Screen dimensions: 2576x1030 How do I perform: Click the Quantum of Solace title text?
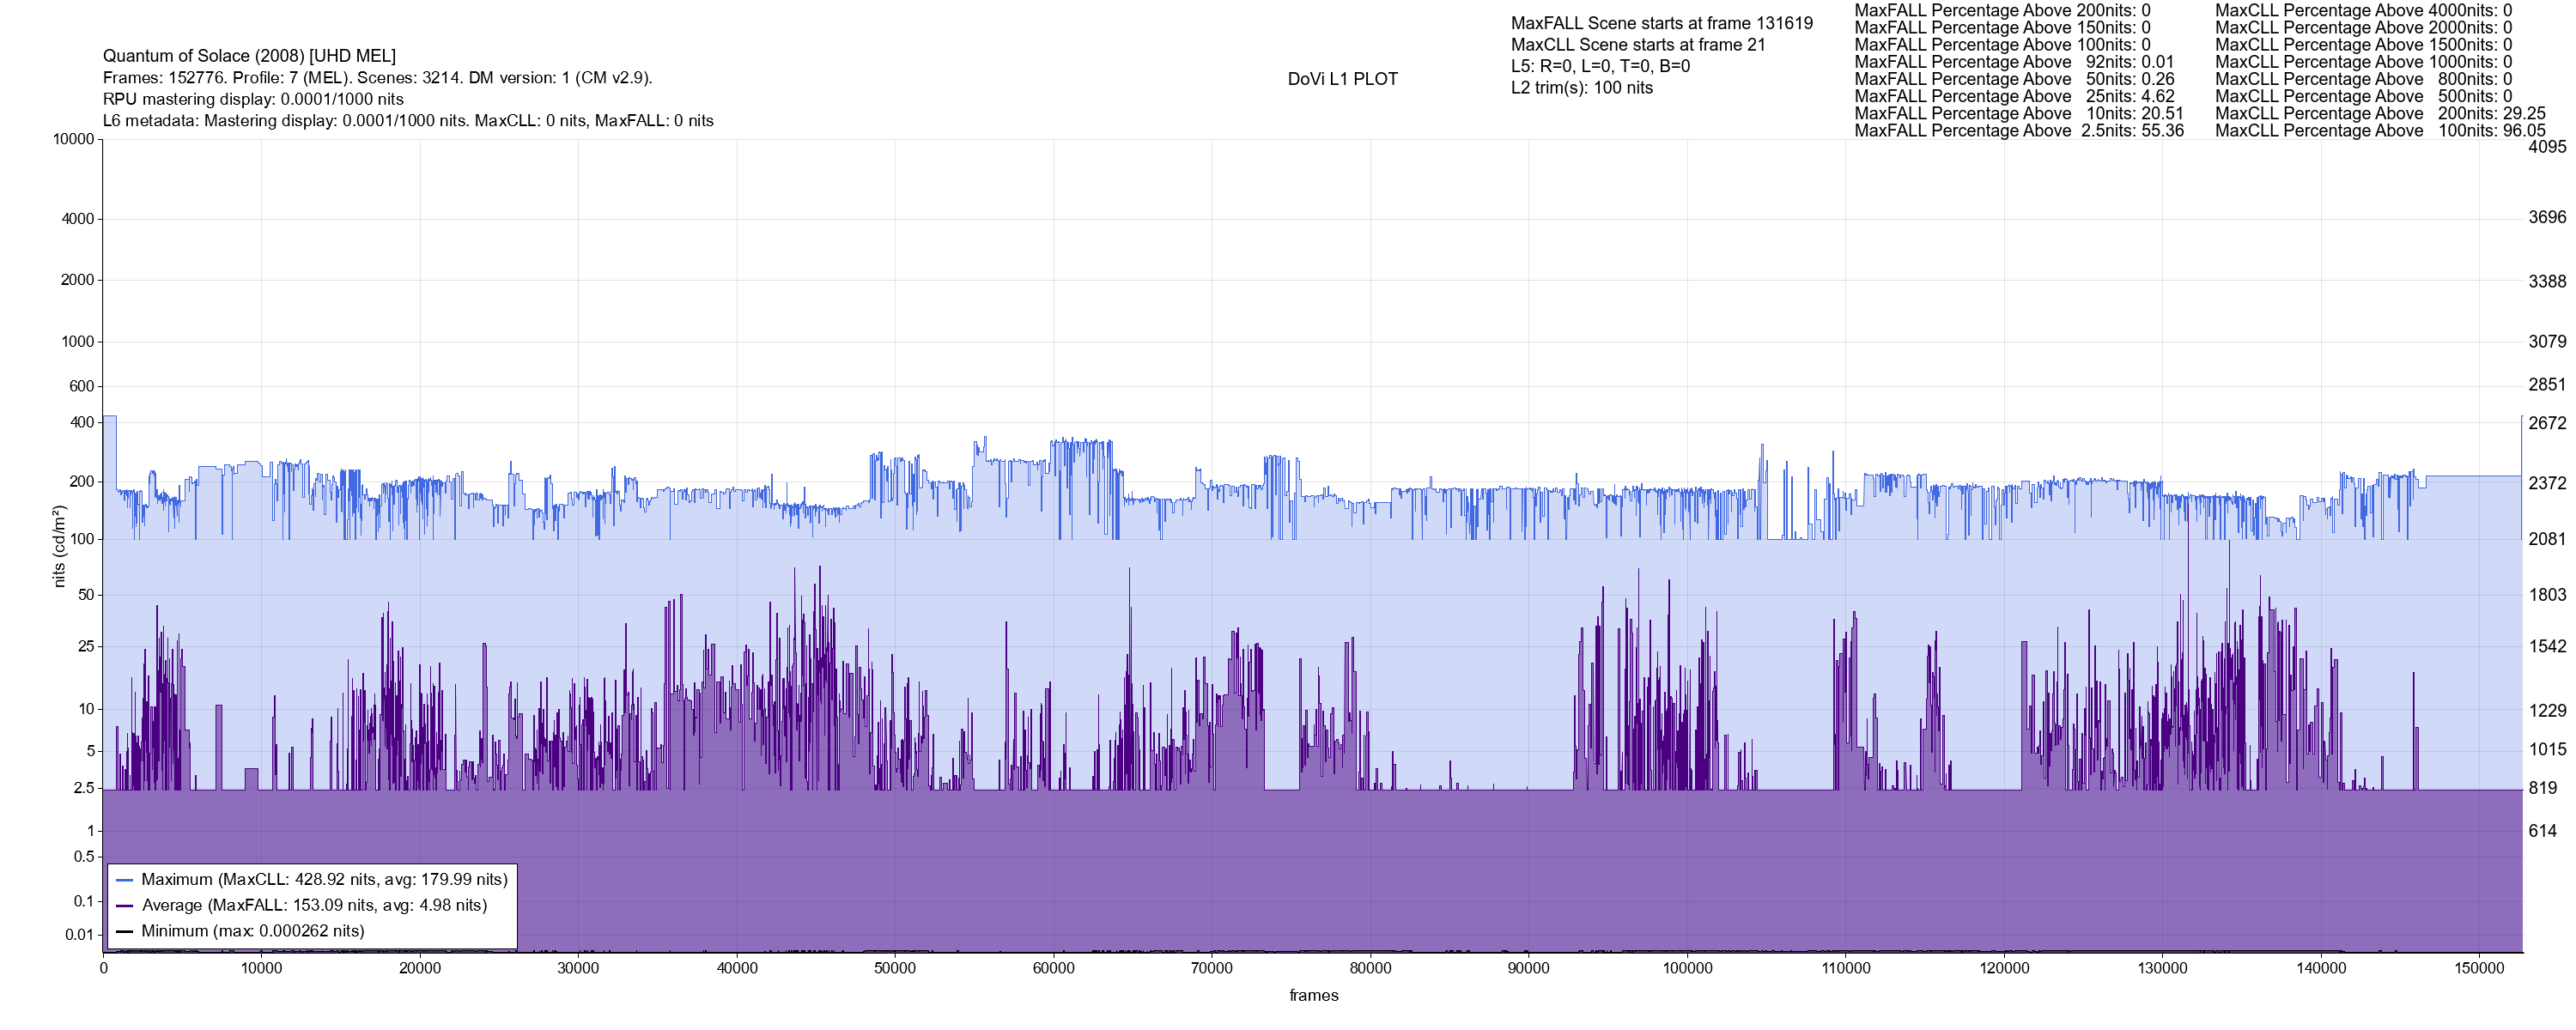coord(249,56)
